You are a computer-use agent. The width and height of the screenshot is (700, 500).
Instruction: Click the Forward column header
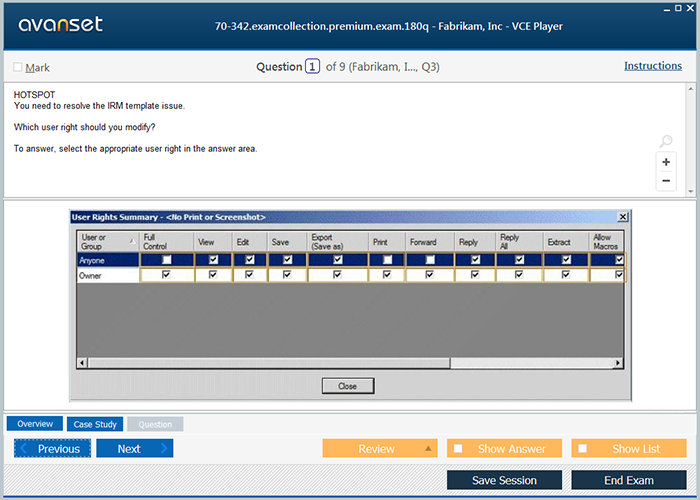(x=429, y=242)
